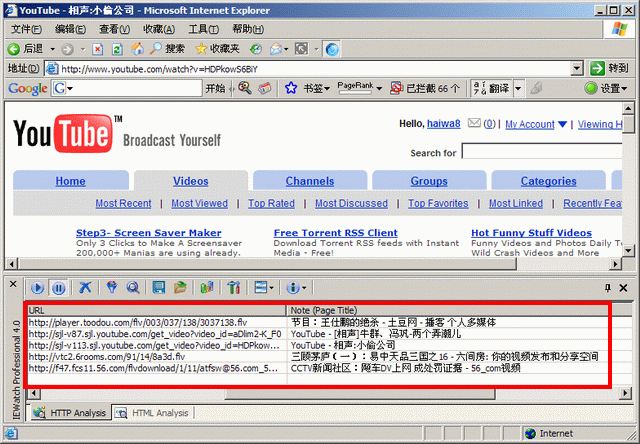Save the IEWatch log with the floppy disk icon

pos(158,288)
